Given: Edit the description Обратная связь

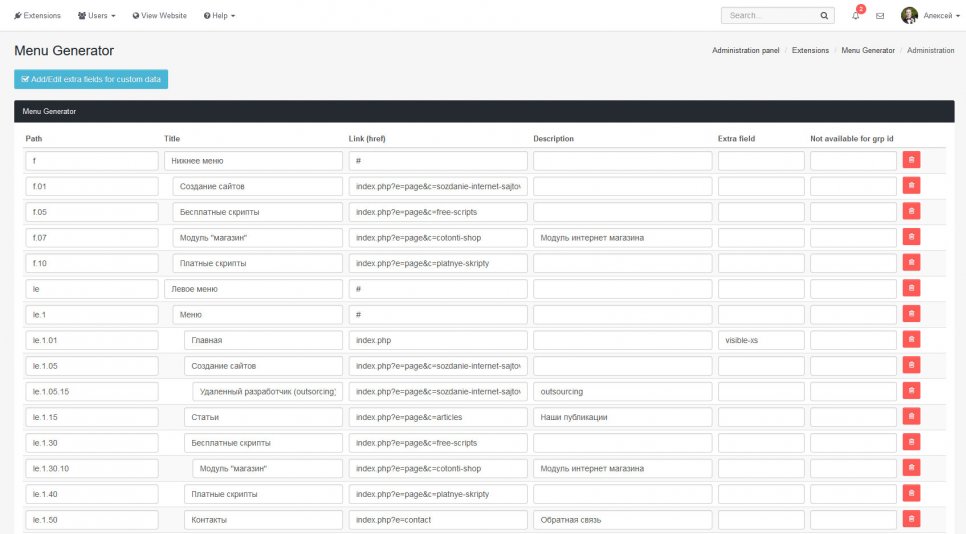Looking at the screenshot, I should [622, 520].
